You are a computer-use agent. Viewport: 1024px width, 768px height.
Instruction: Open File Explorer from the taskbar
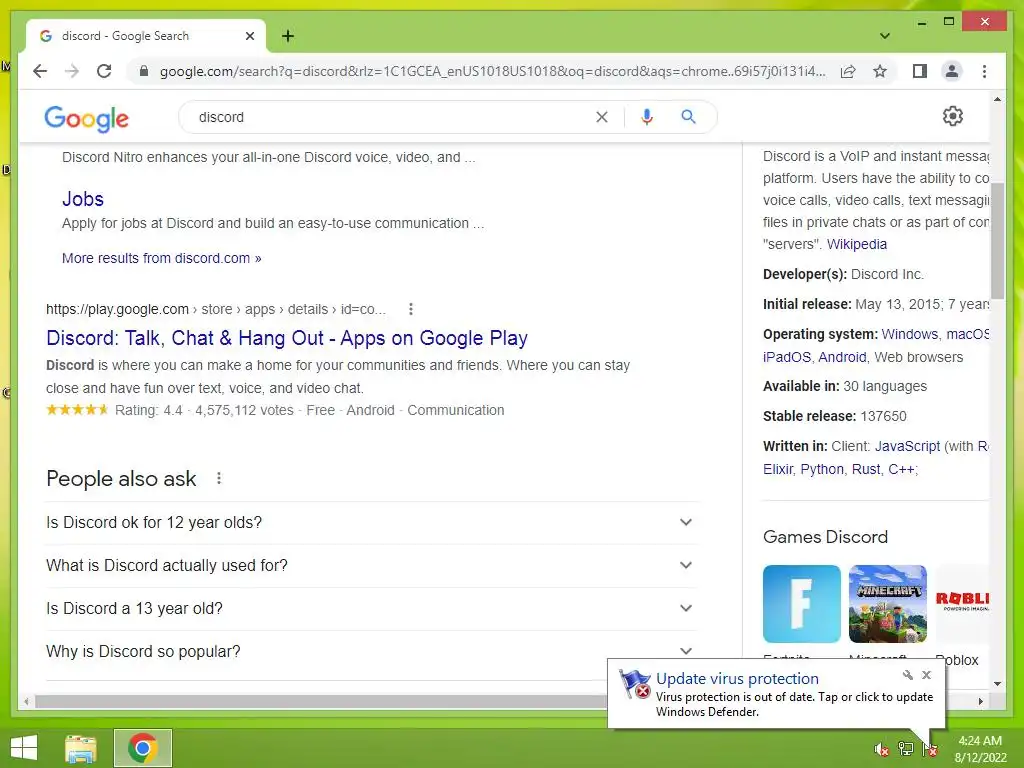point(81,748)
